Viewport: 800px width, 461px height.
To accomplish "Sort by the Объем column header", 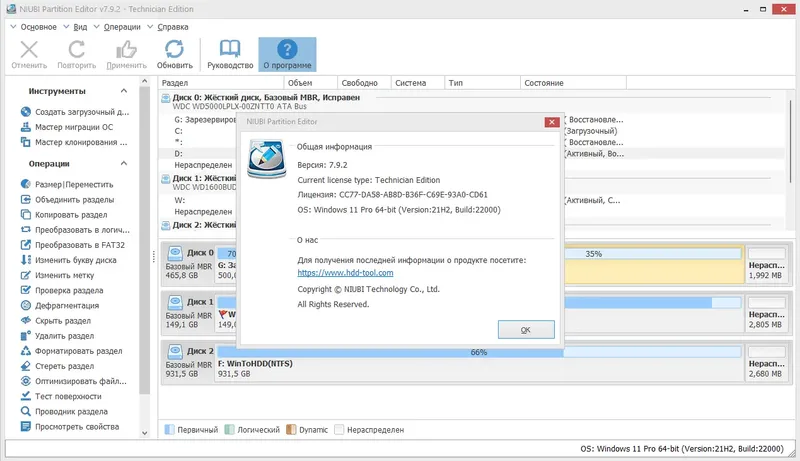I will [310, 83].
